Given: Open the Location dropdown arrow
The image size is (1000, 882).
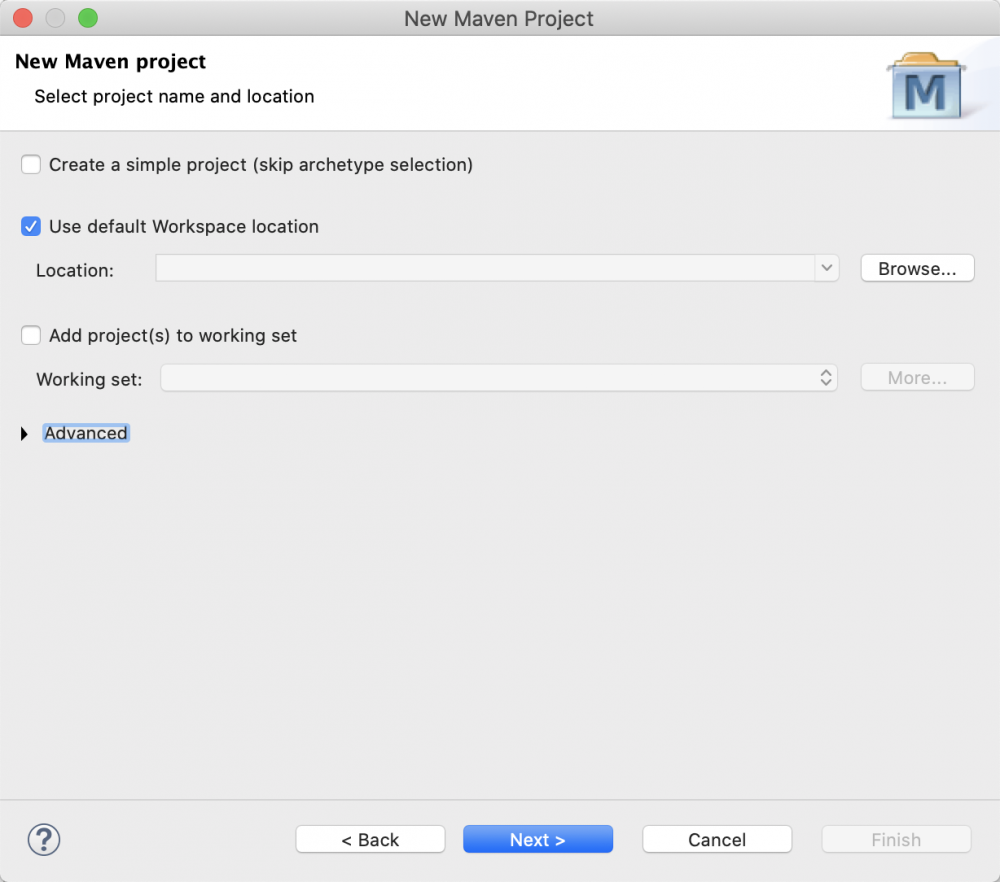Looking at the screenshot, I should pyautogui.click(x=827, y=268).
